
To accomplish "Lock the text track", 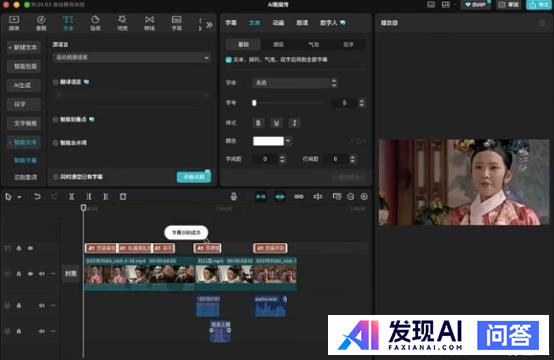I will coord(19,248).
